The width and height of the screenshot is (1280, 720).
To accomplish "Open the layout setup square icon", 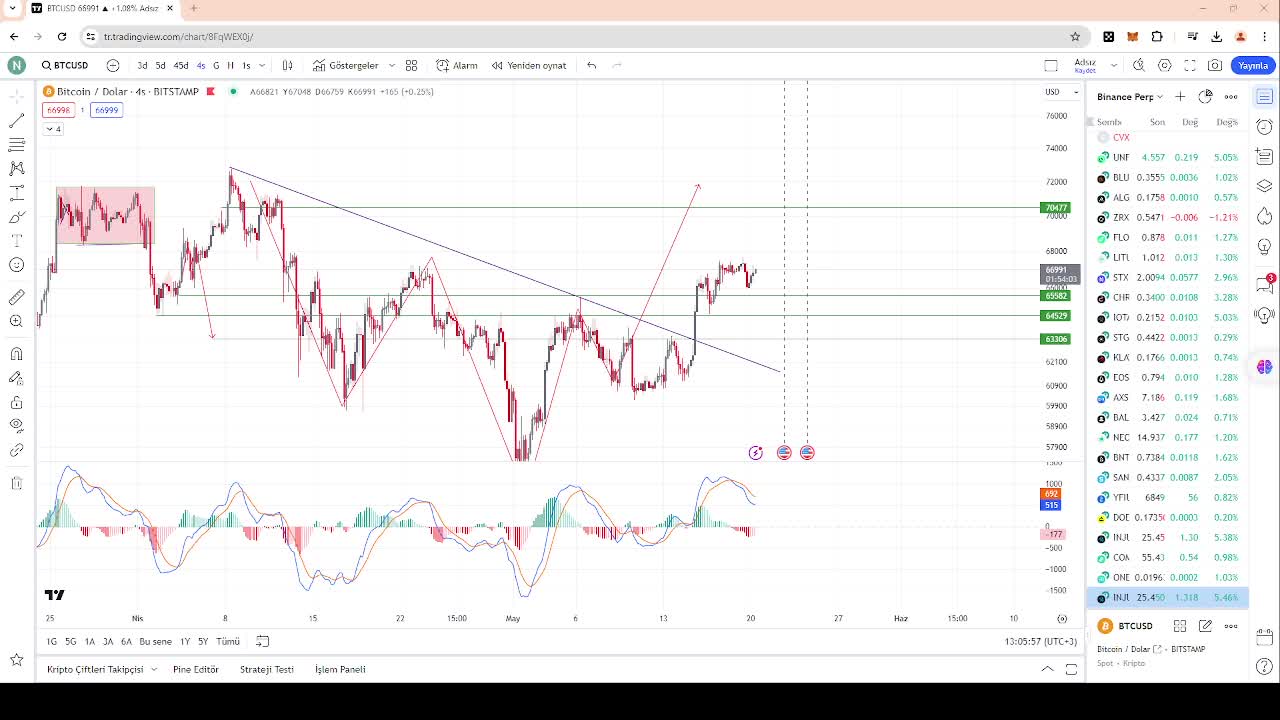I will 1051,65.
